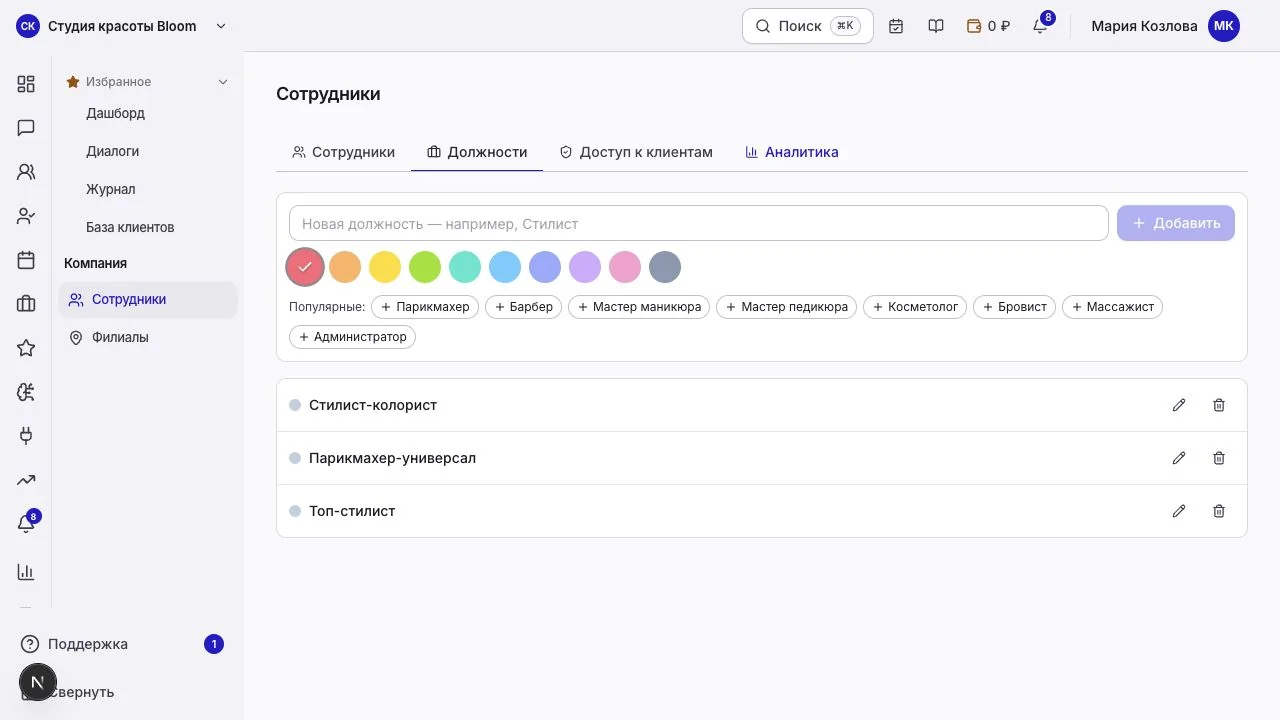Click the person-with-checkmark icon in sidebar rail
This screenshot has width=1280, height=720.
coord(26,216)
